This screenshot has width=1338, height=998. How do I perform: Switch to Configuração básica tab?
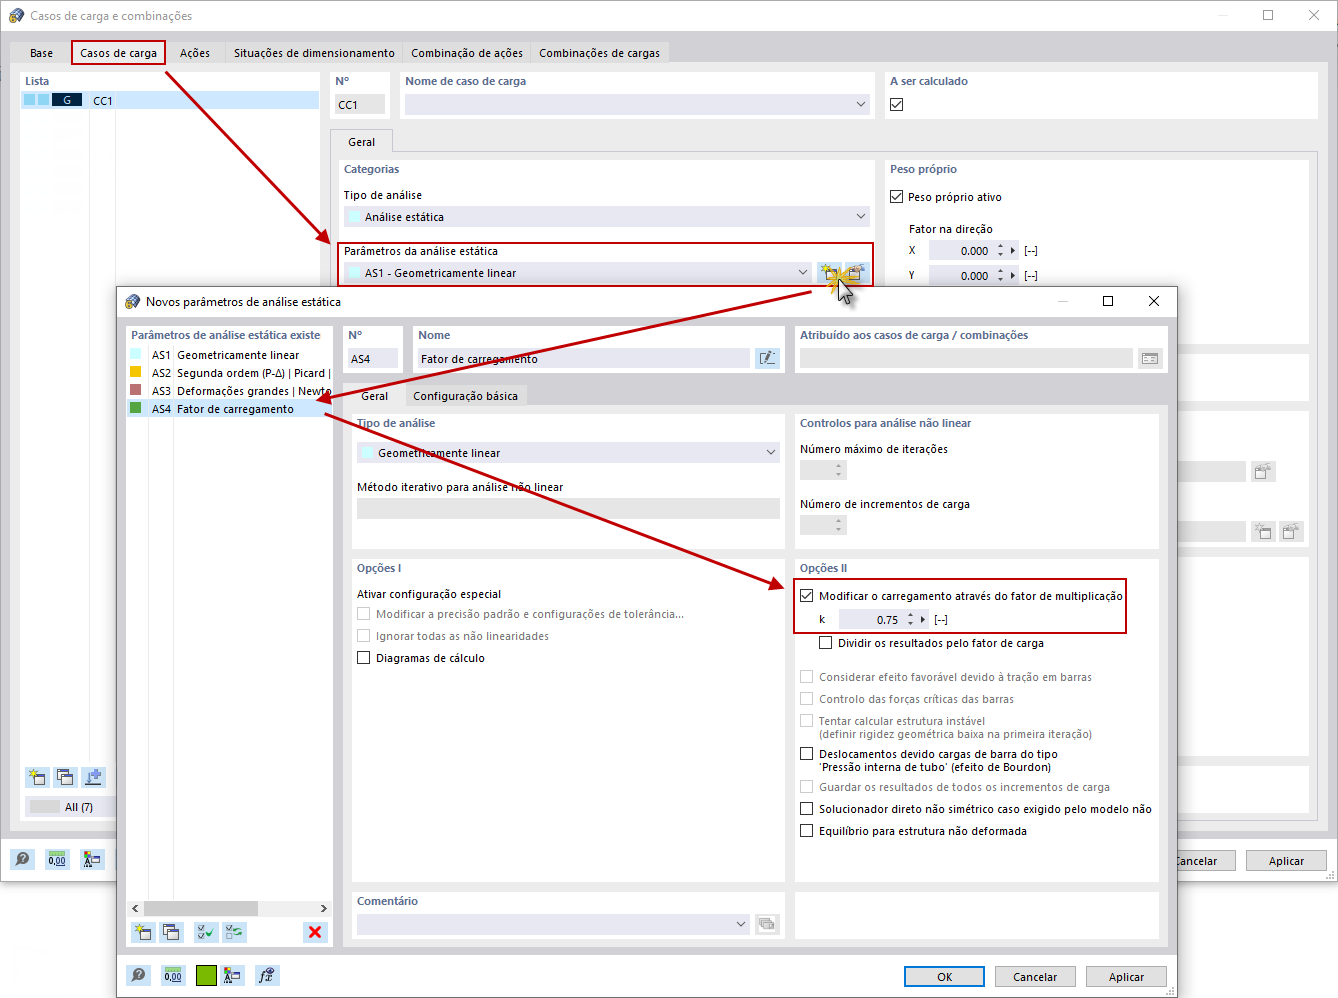[x=465, y=396]
